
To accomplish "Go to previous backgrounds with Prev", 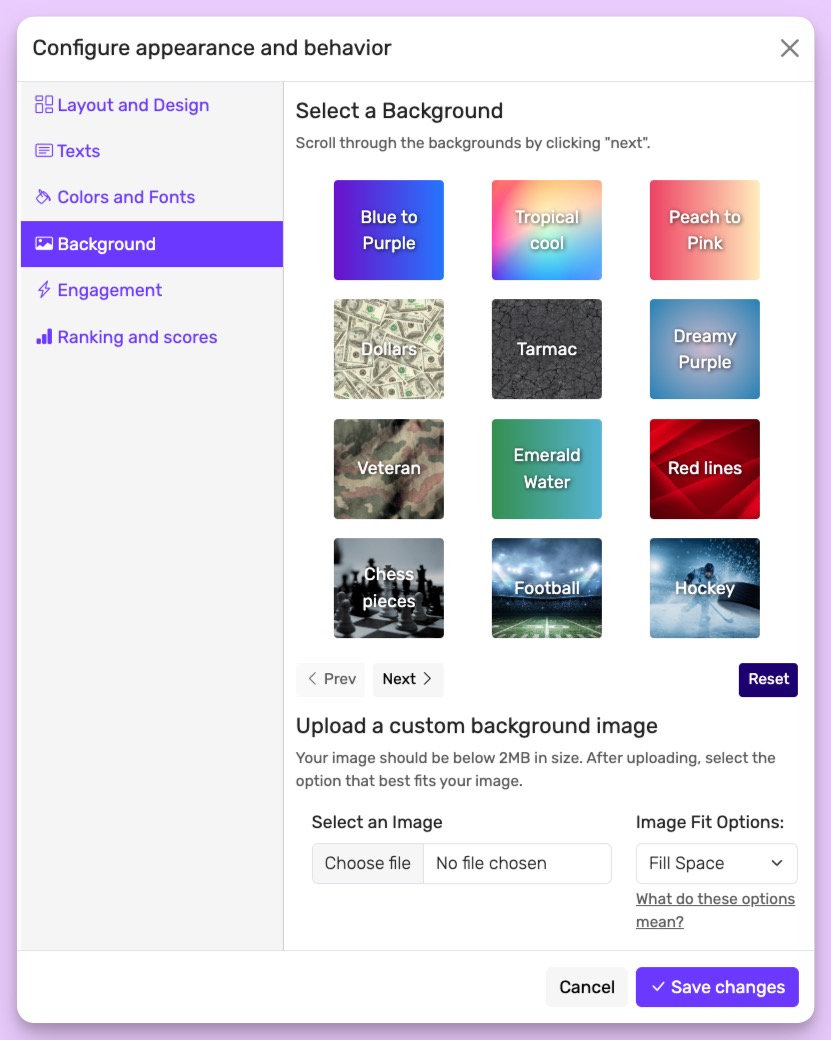I will click(330, 679).
